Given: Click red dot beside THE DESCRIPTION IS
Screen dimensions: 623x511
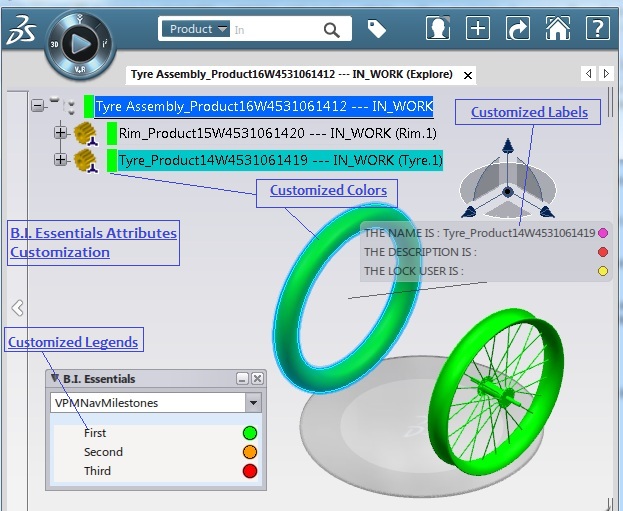Looking at the screenshot, I should 603,252.
